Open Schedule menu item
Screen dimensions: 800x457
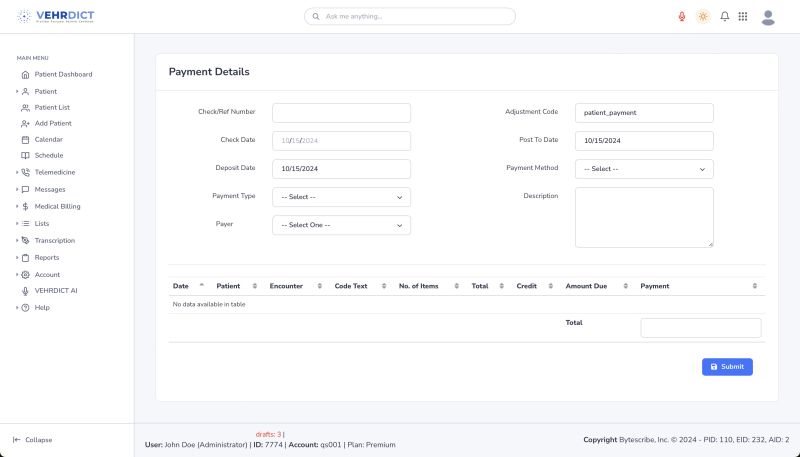(49, 155)
